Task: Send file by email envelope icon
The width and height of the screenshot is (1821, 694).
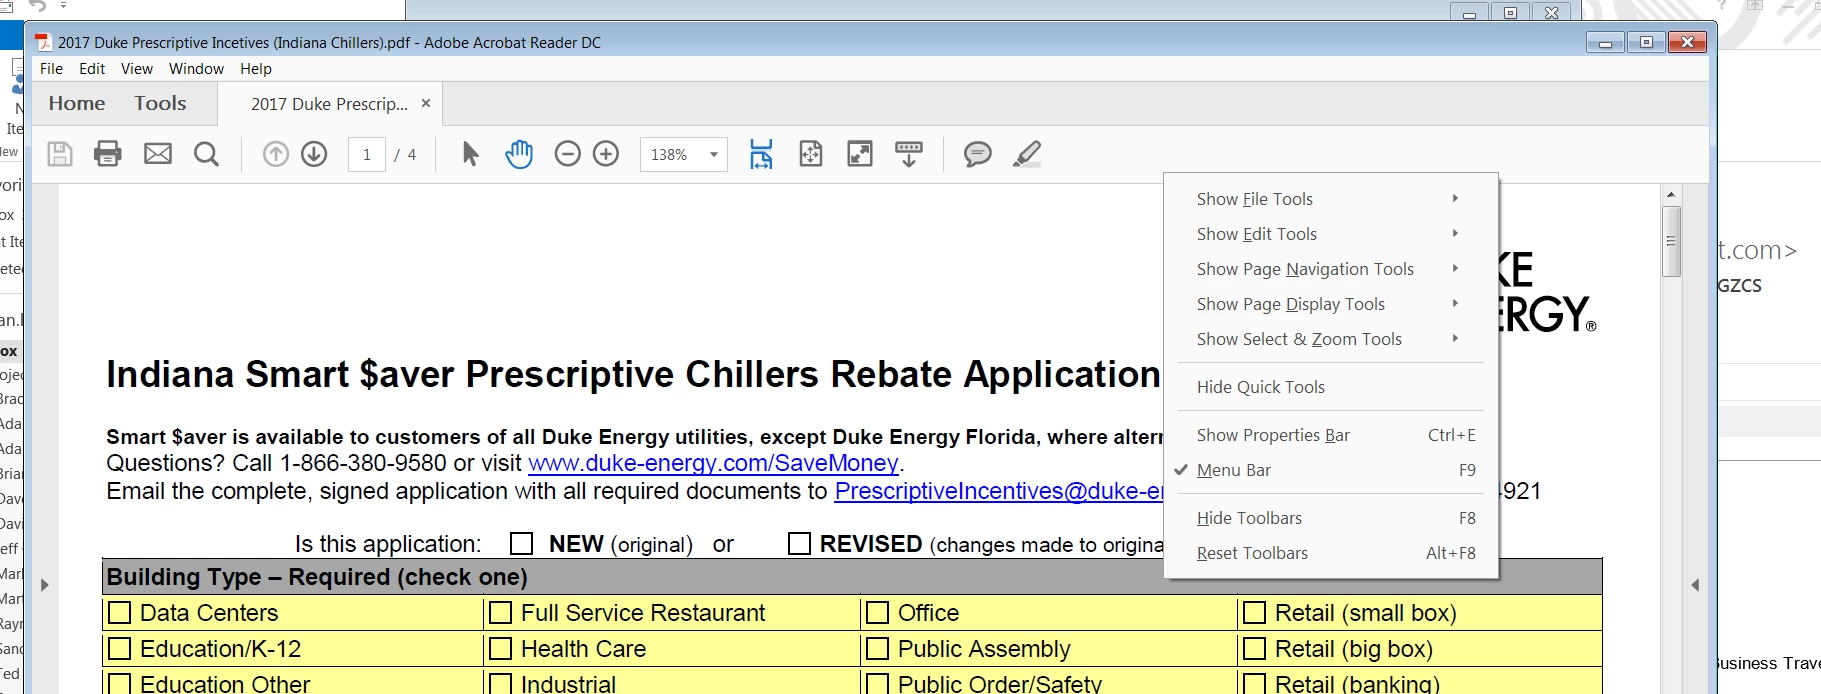Action: [158, 154]
